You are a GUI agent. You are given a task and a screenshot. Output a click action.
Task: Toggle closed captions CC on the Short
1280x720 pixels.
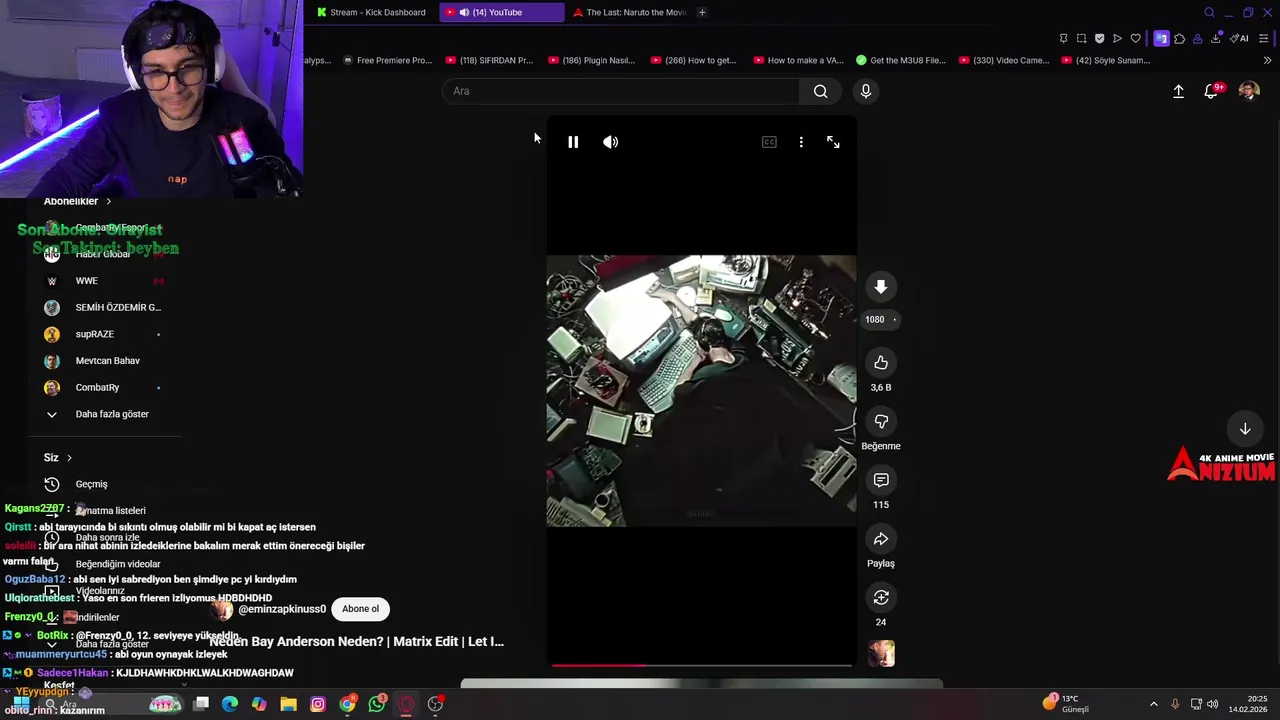(x=769, y=142)
